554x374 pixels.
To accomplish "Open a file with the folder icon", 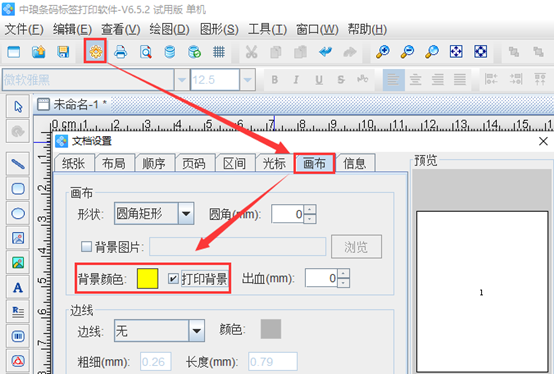I will pos(39,52).
